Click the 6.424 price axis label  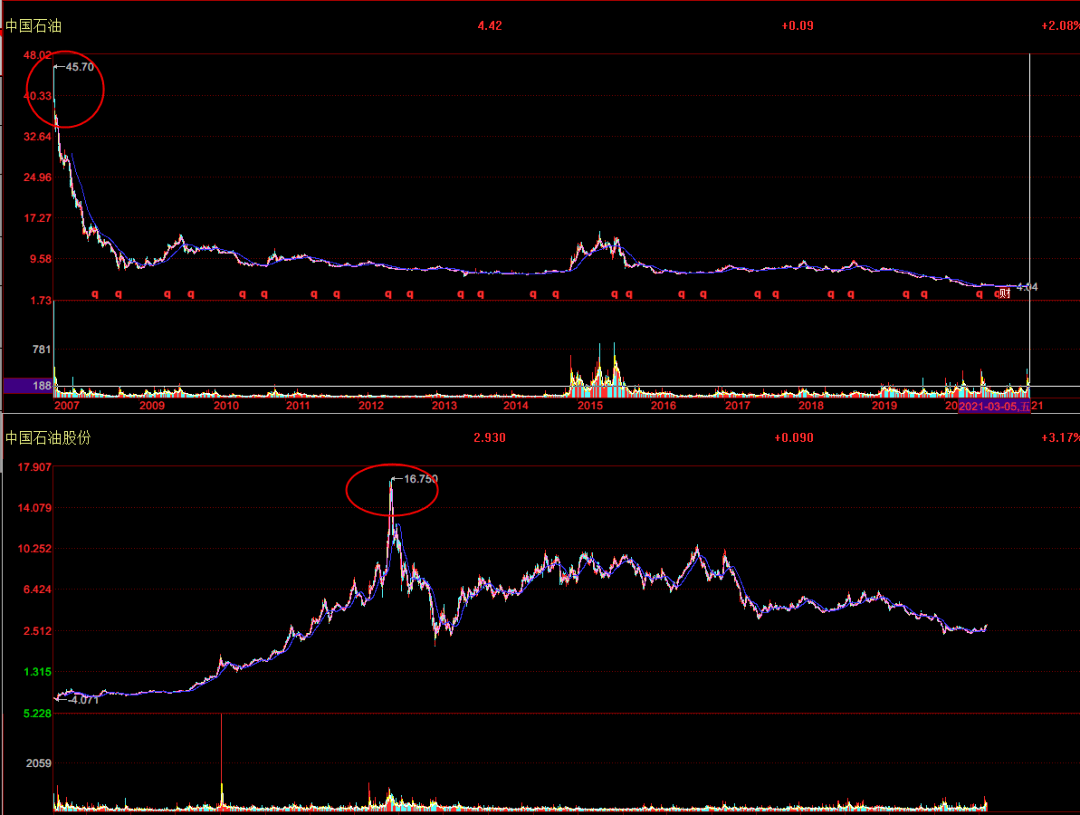pyautogui.click(x=38, y=589)
